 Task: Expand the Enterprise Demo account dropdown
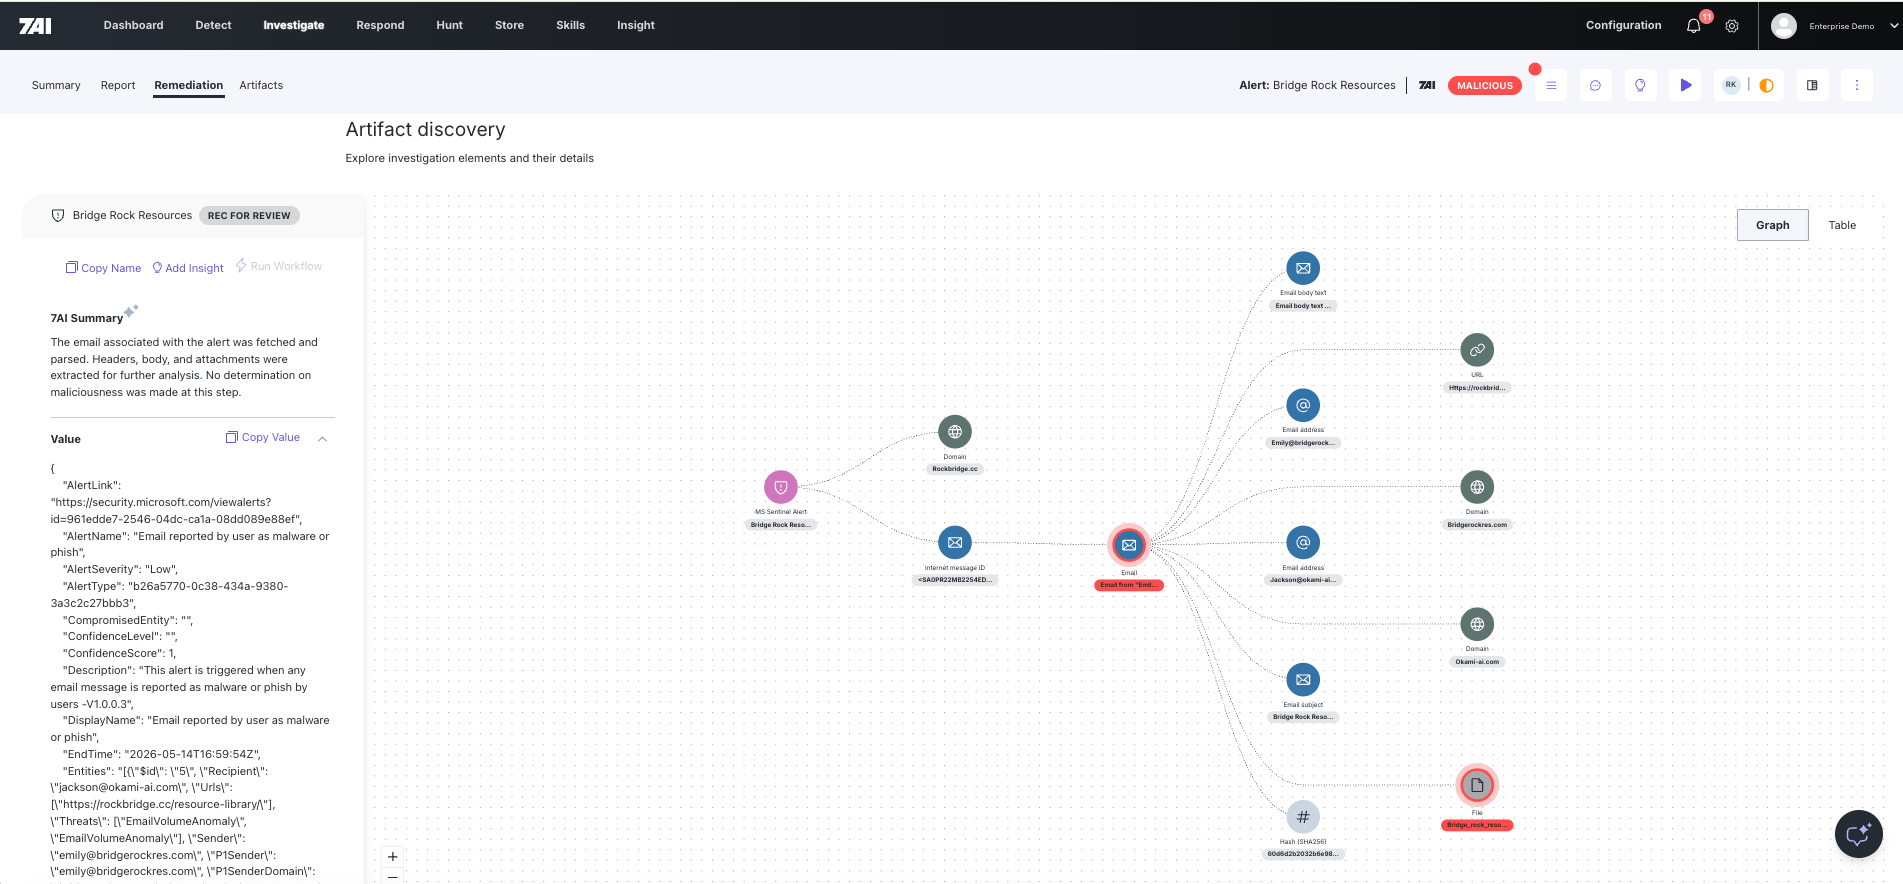1894,26
